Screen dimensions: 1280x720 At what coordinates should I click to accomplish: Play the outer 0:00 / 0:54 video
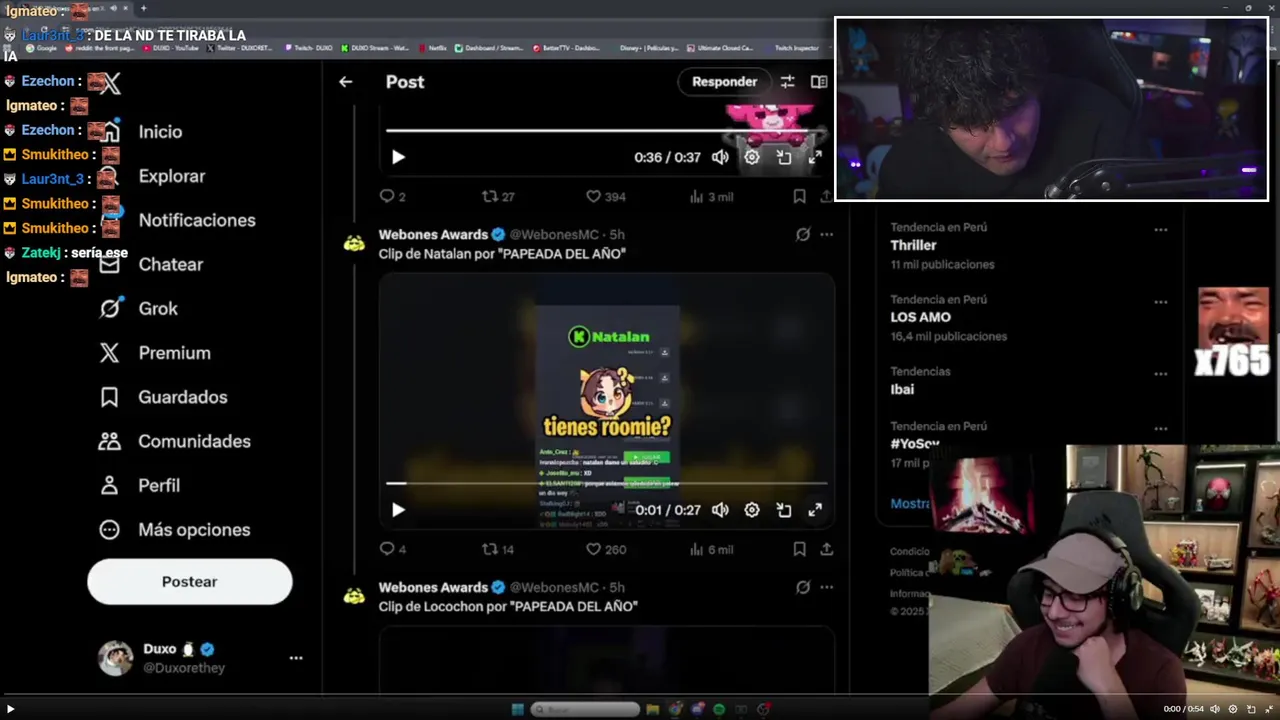11,709
